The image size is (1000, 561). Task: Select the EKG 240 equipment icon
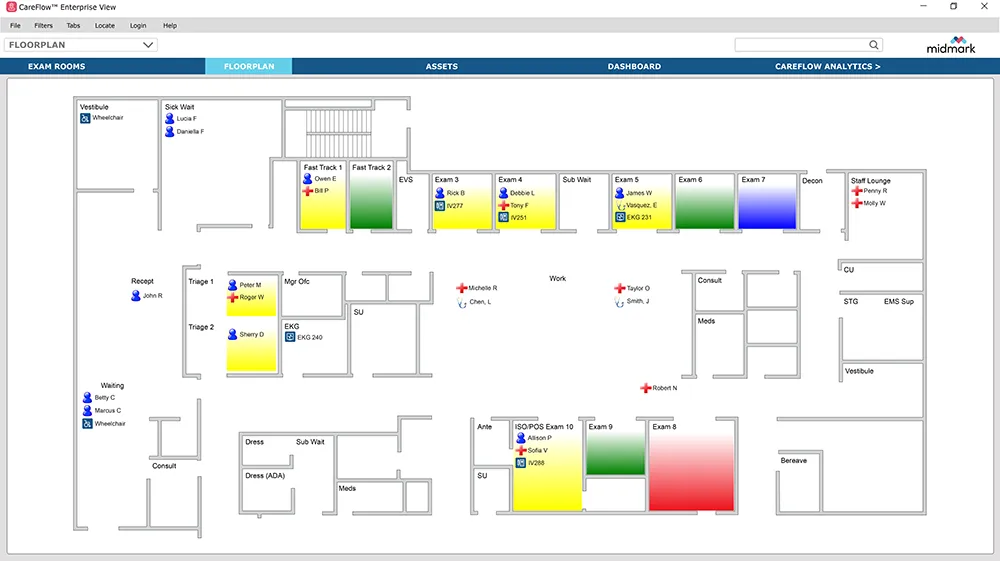point(290,337)
